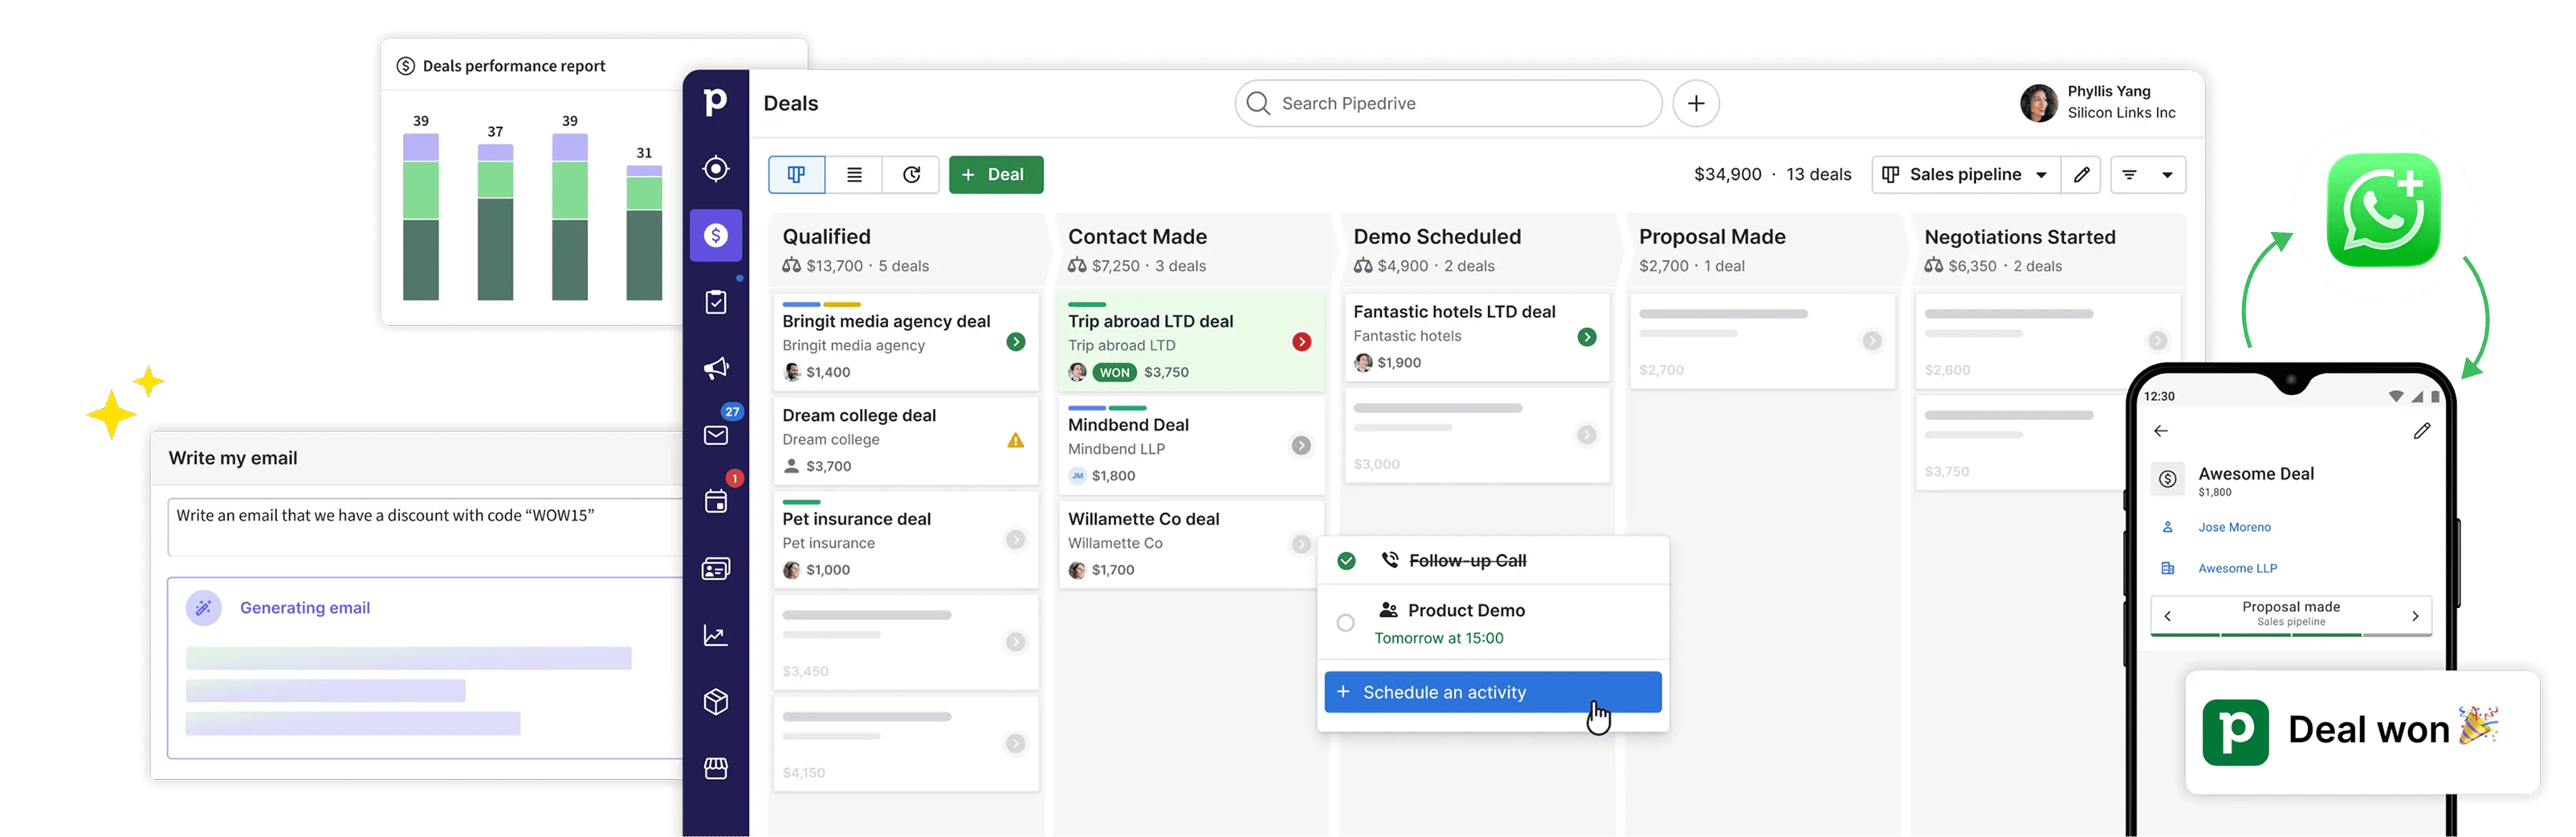Click the first report bar labeled 39
Screen dimensions: 2576x837
pyautogui.click(x=421, y=217)
